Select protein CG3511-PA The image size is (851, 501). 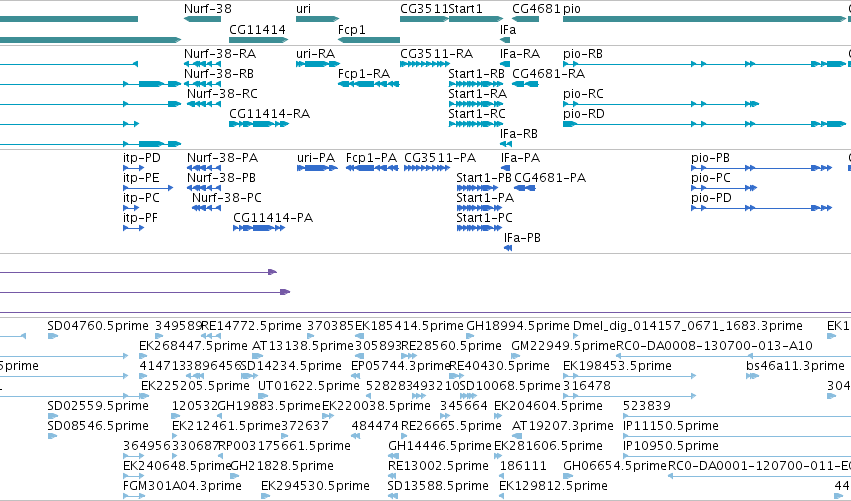coord(440,158)
